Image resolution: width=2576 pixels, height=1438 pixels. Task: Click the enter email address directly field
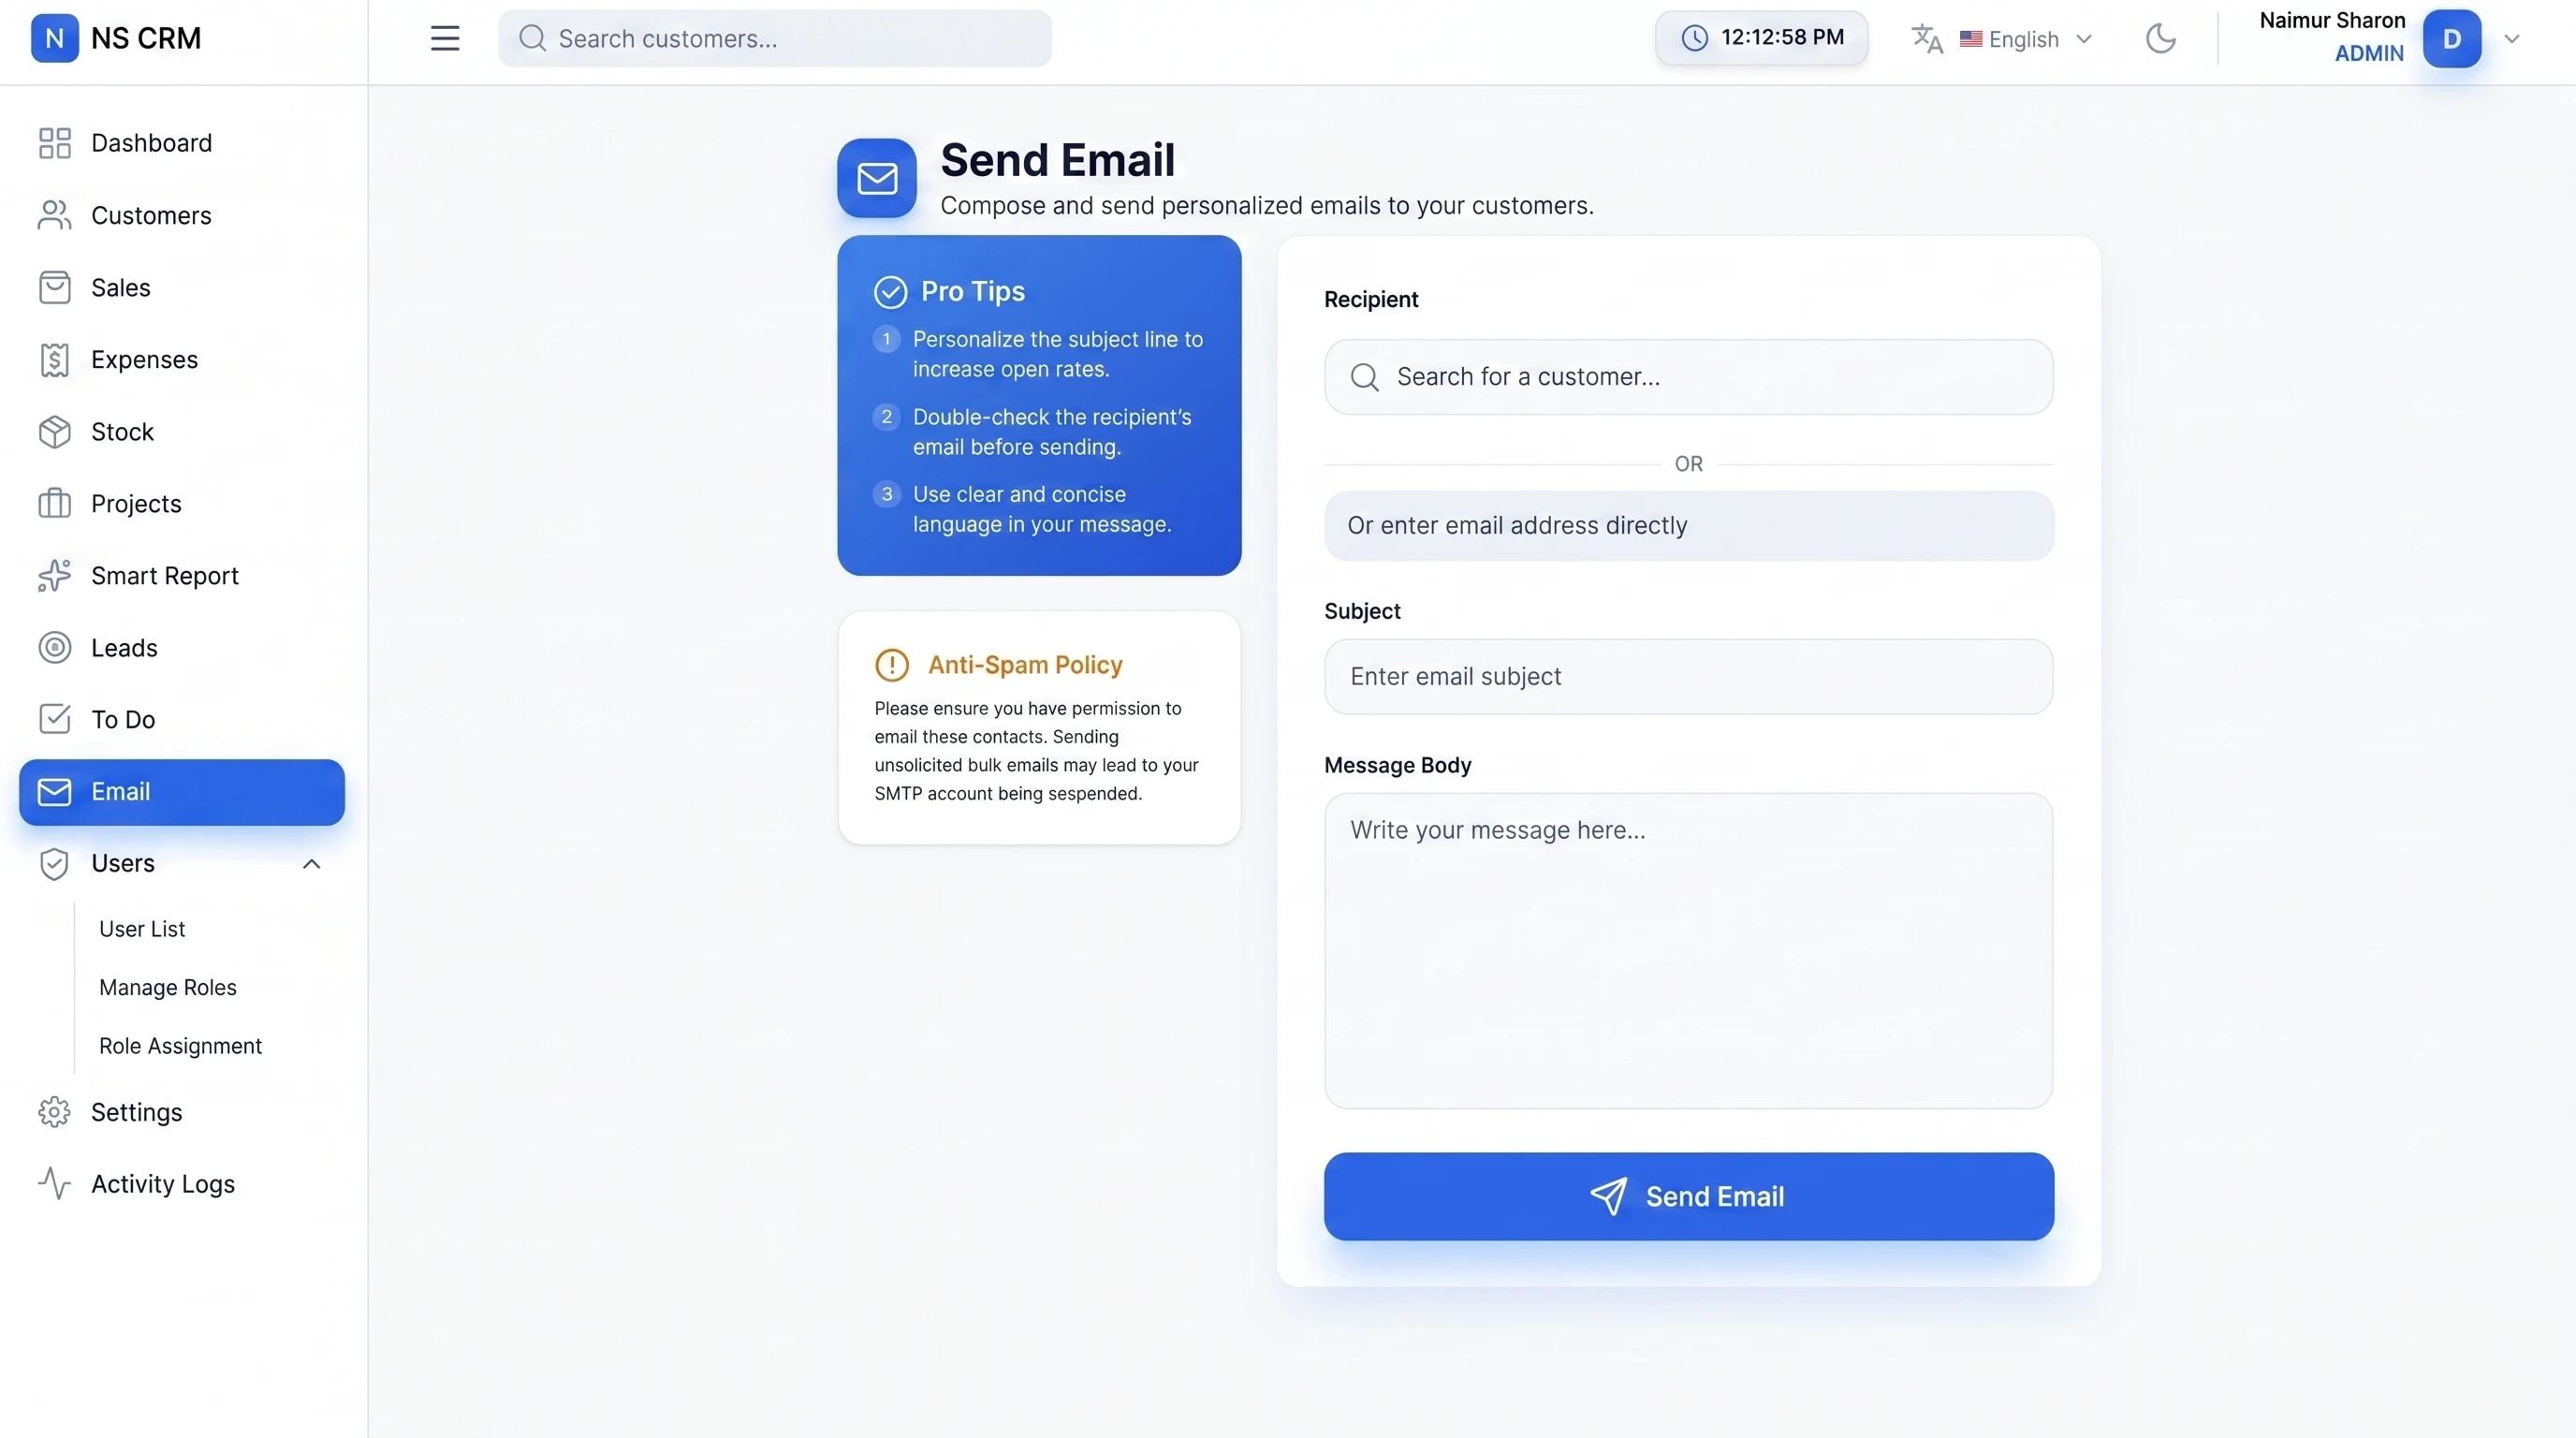pyautogui.click(x=1688, y=525)
